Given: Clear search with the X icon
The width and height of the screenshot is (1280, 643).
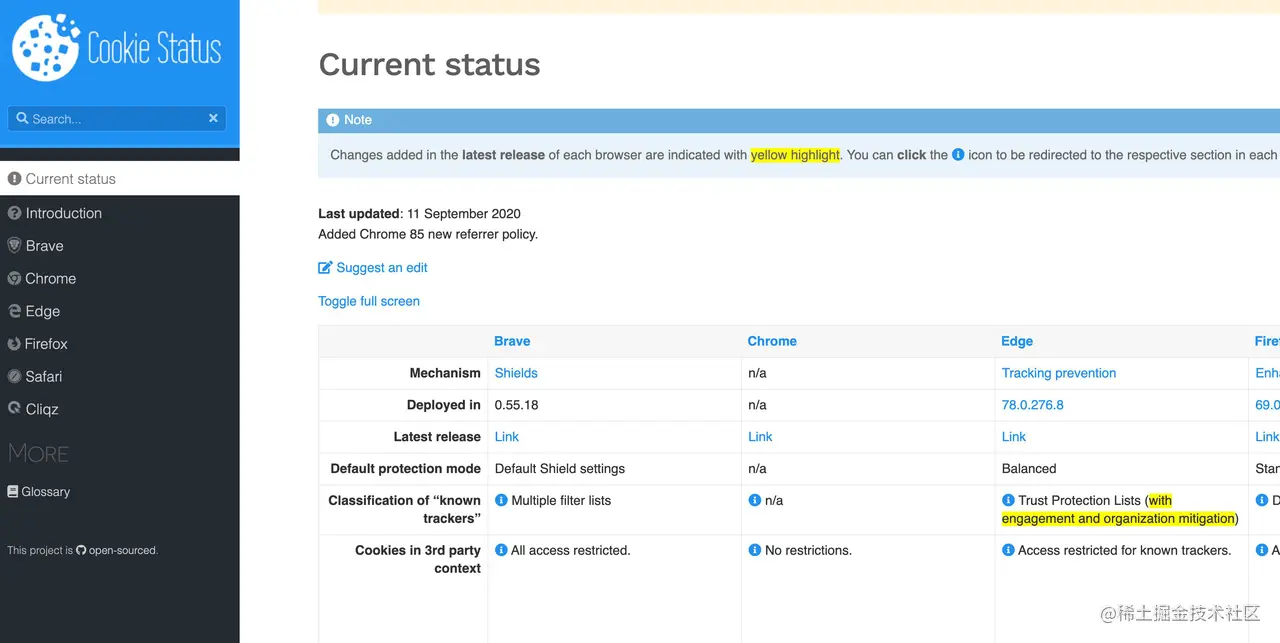Looking at the screenshot, I should (213, 118).
